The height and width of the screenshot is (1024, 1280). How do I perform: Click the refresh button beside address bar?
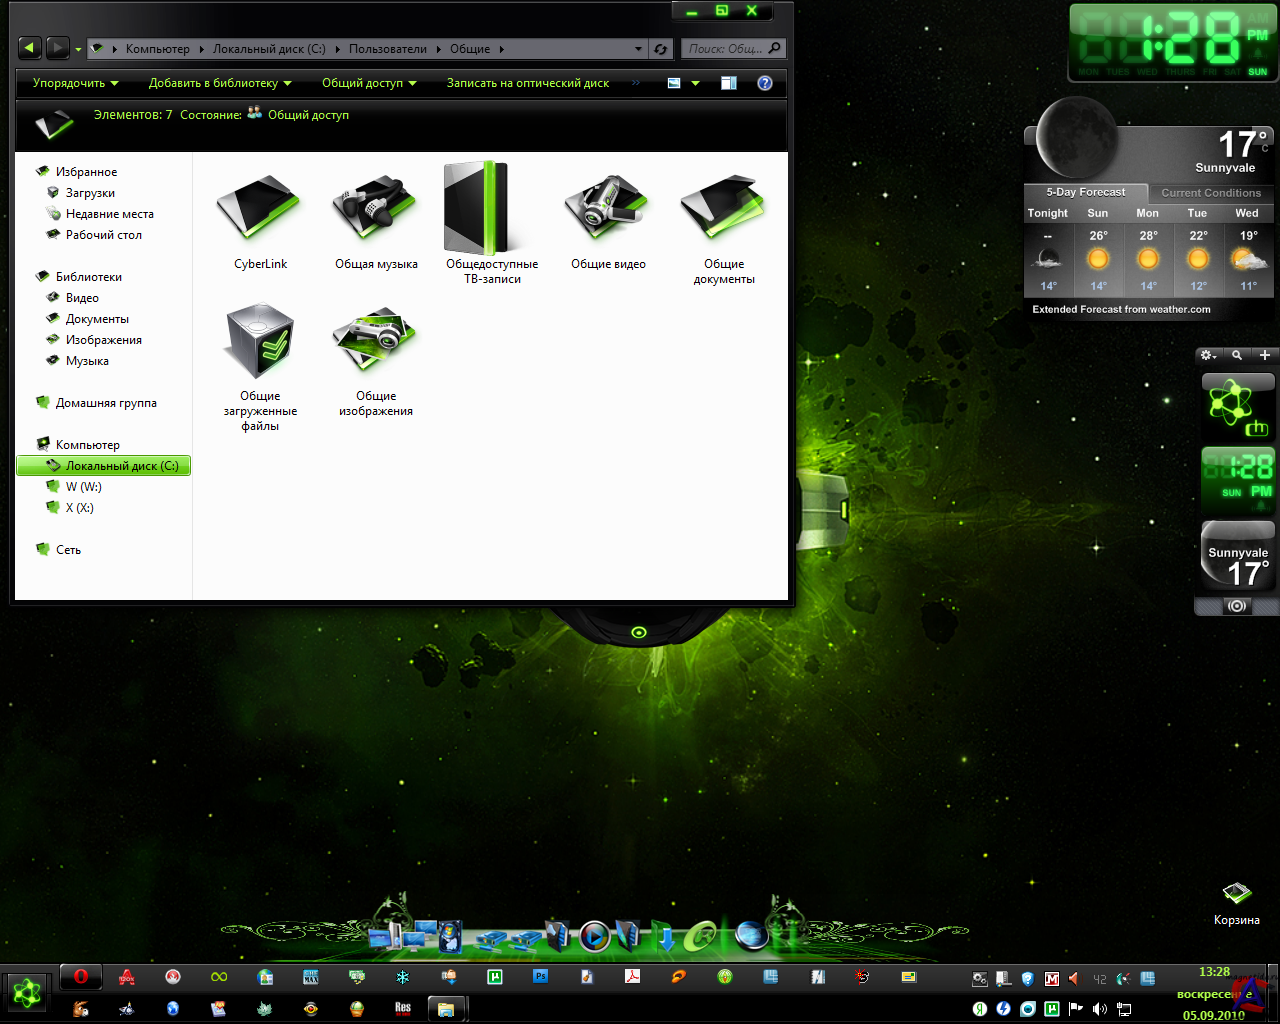(x=661, y=49)
